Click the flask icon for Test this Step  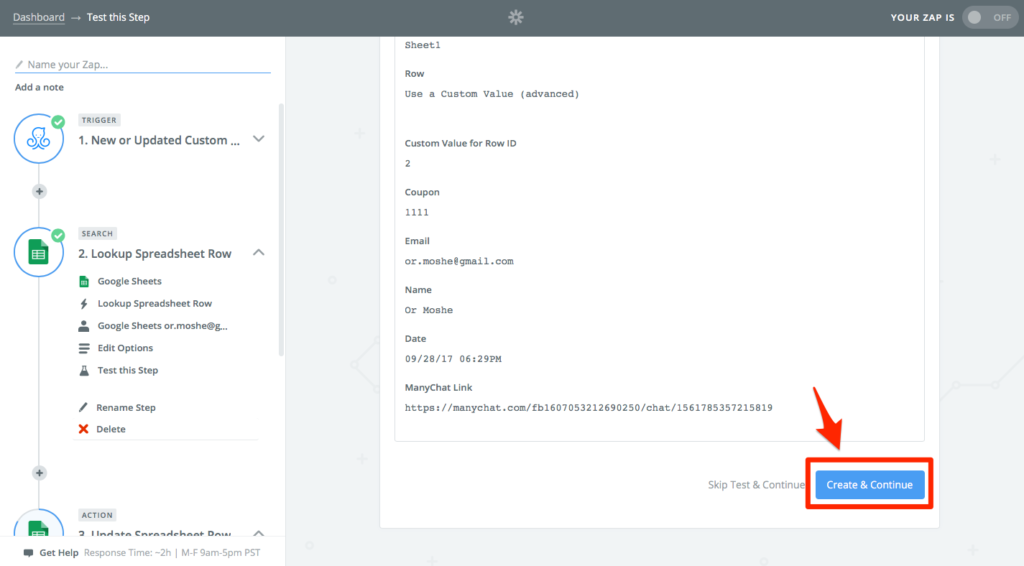(84, 370)
